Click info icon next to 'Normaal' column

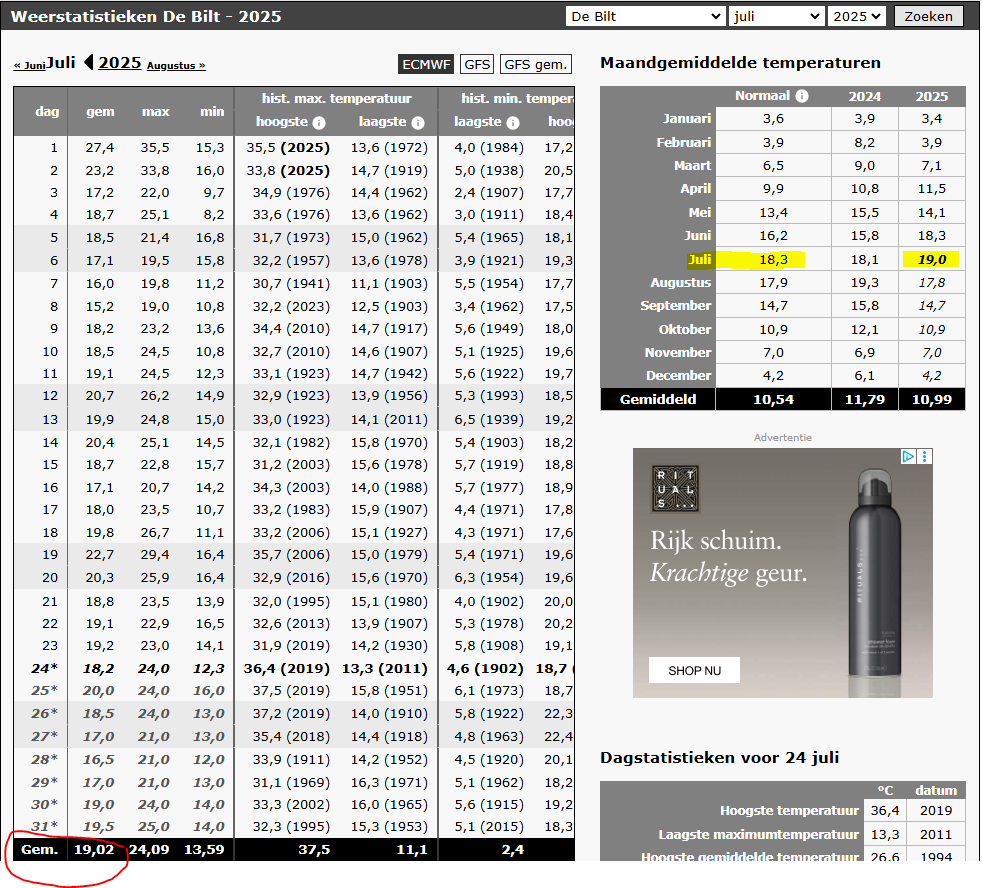pos(802,97)
